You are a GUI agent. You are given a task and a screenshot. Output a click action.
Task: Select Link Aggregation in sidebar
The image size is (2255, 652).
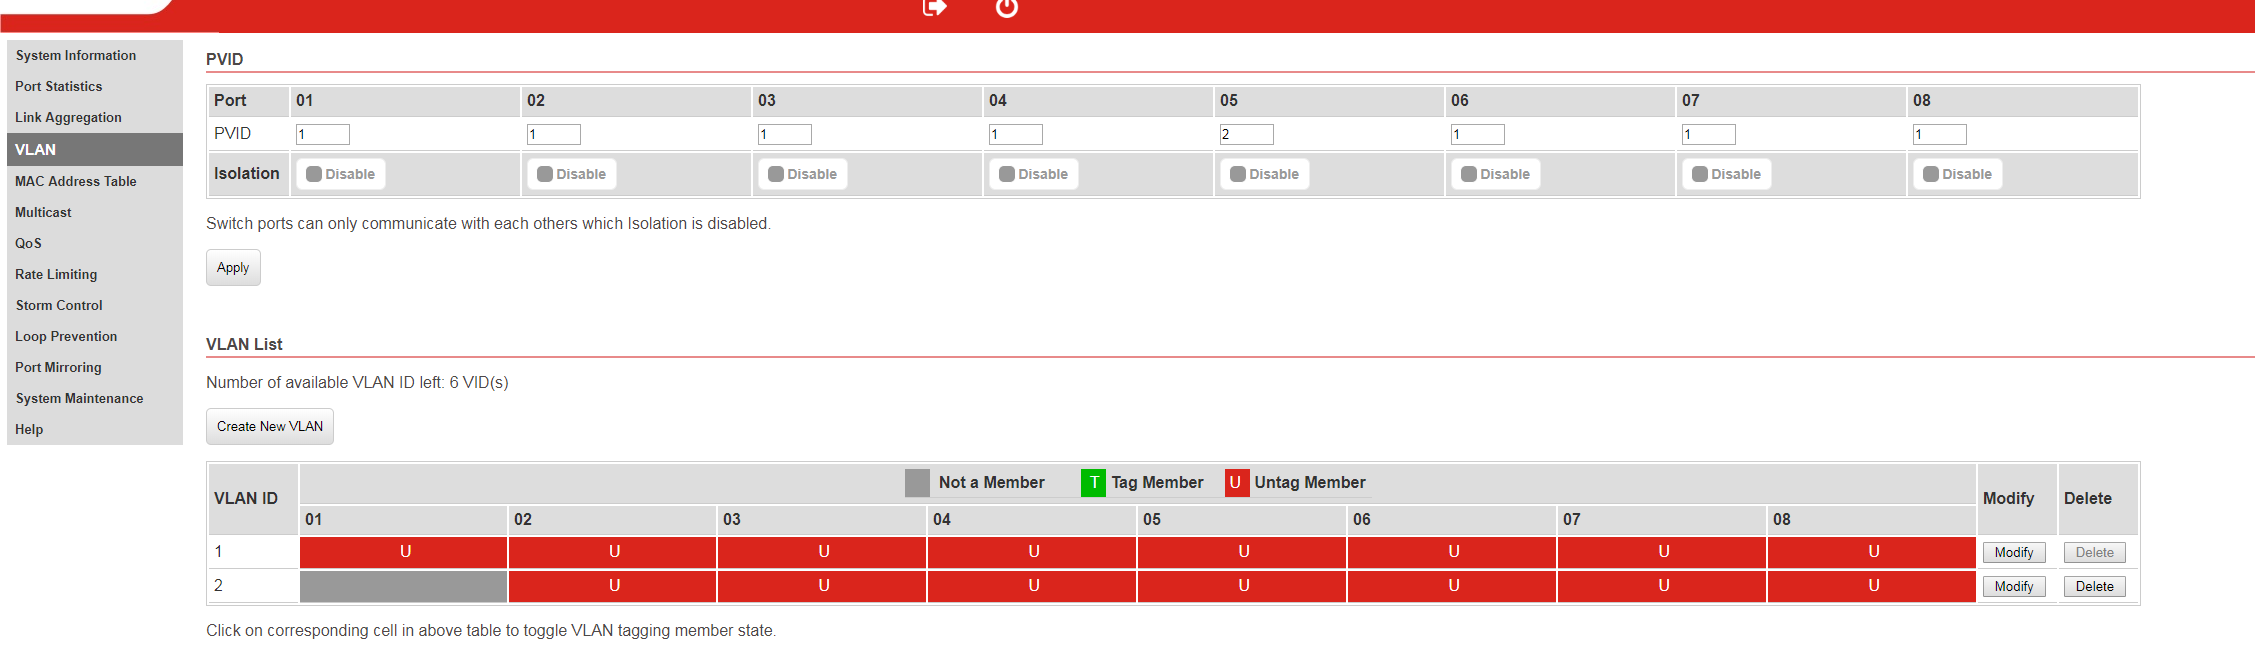tap(68, 118)
